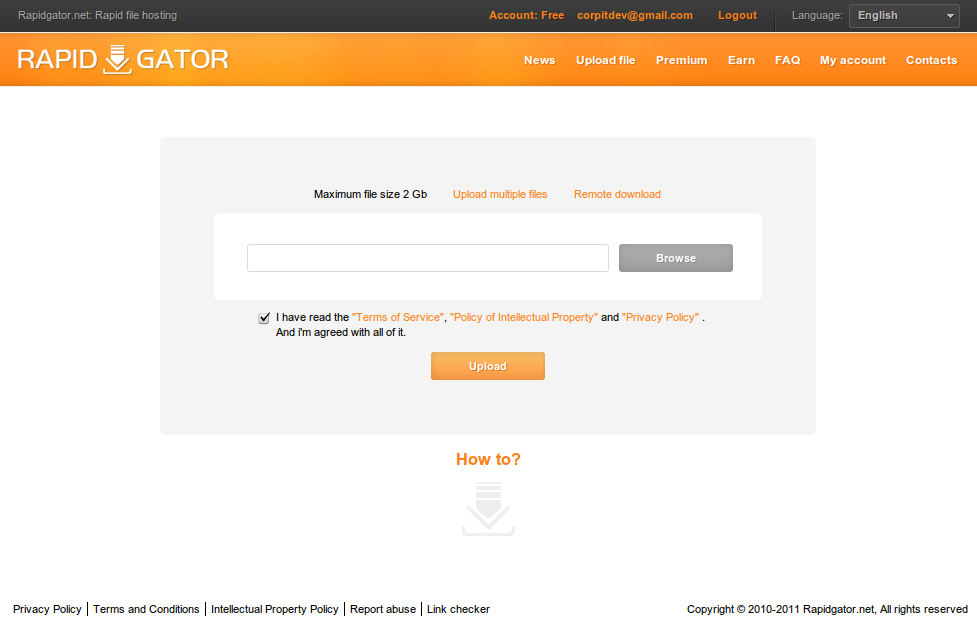Click the orange Upload button
The height and width of the screenshot is (627, 977).
[488, 366]
